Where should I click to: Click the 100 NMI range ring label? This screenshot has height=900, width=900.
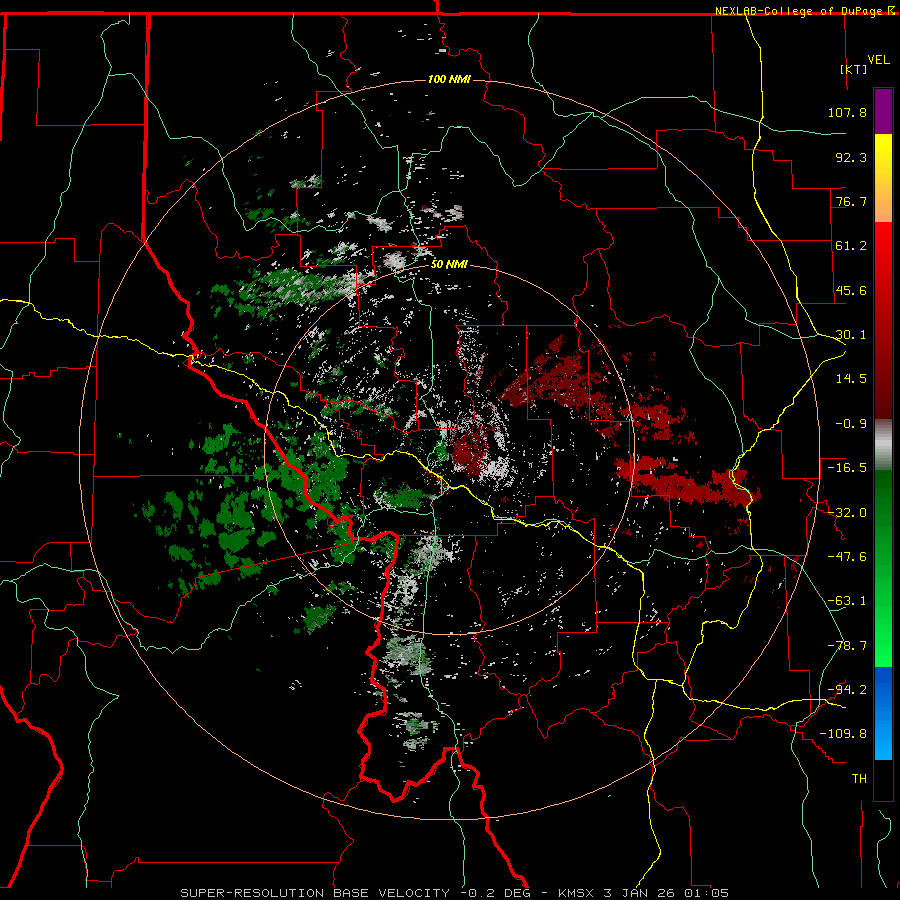click(x=449, y=79)
